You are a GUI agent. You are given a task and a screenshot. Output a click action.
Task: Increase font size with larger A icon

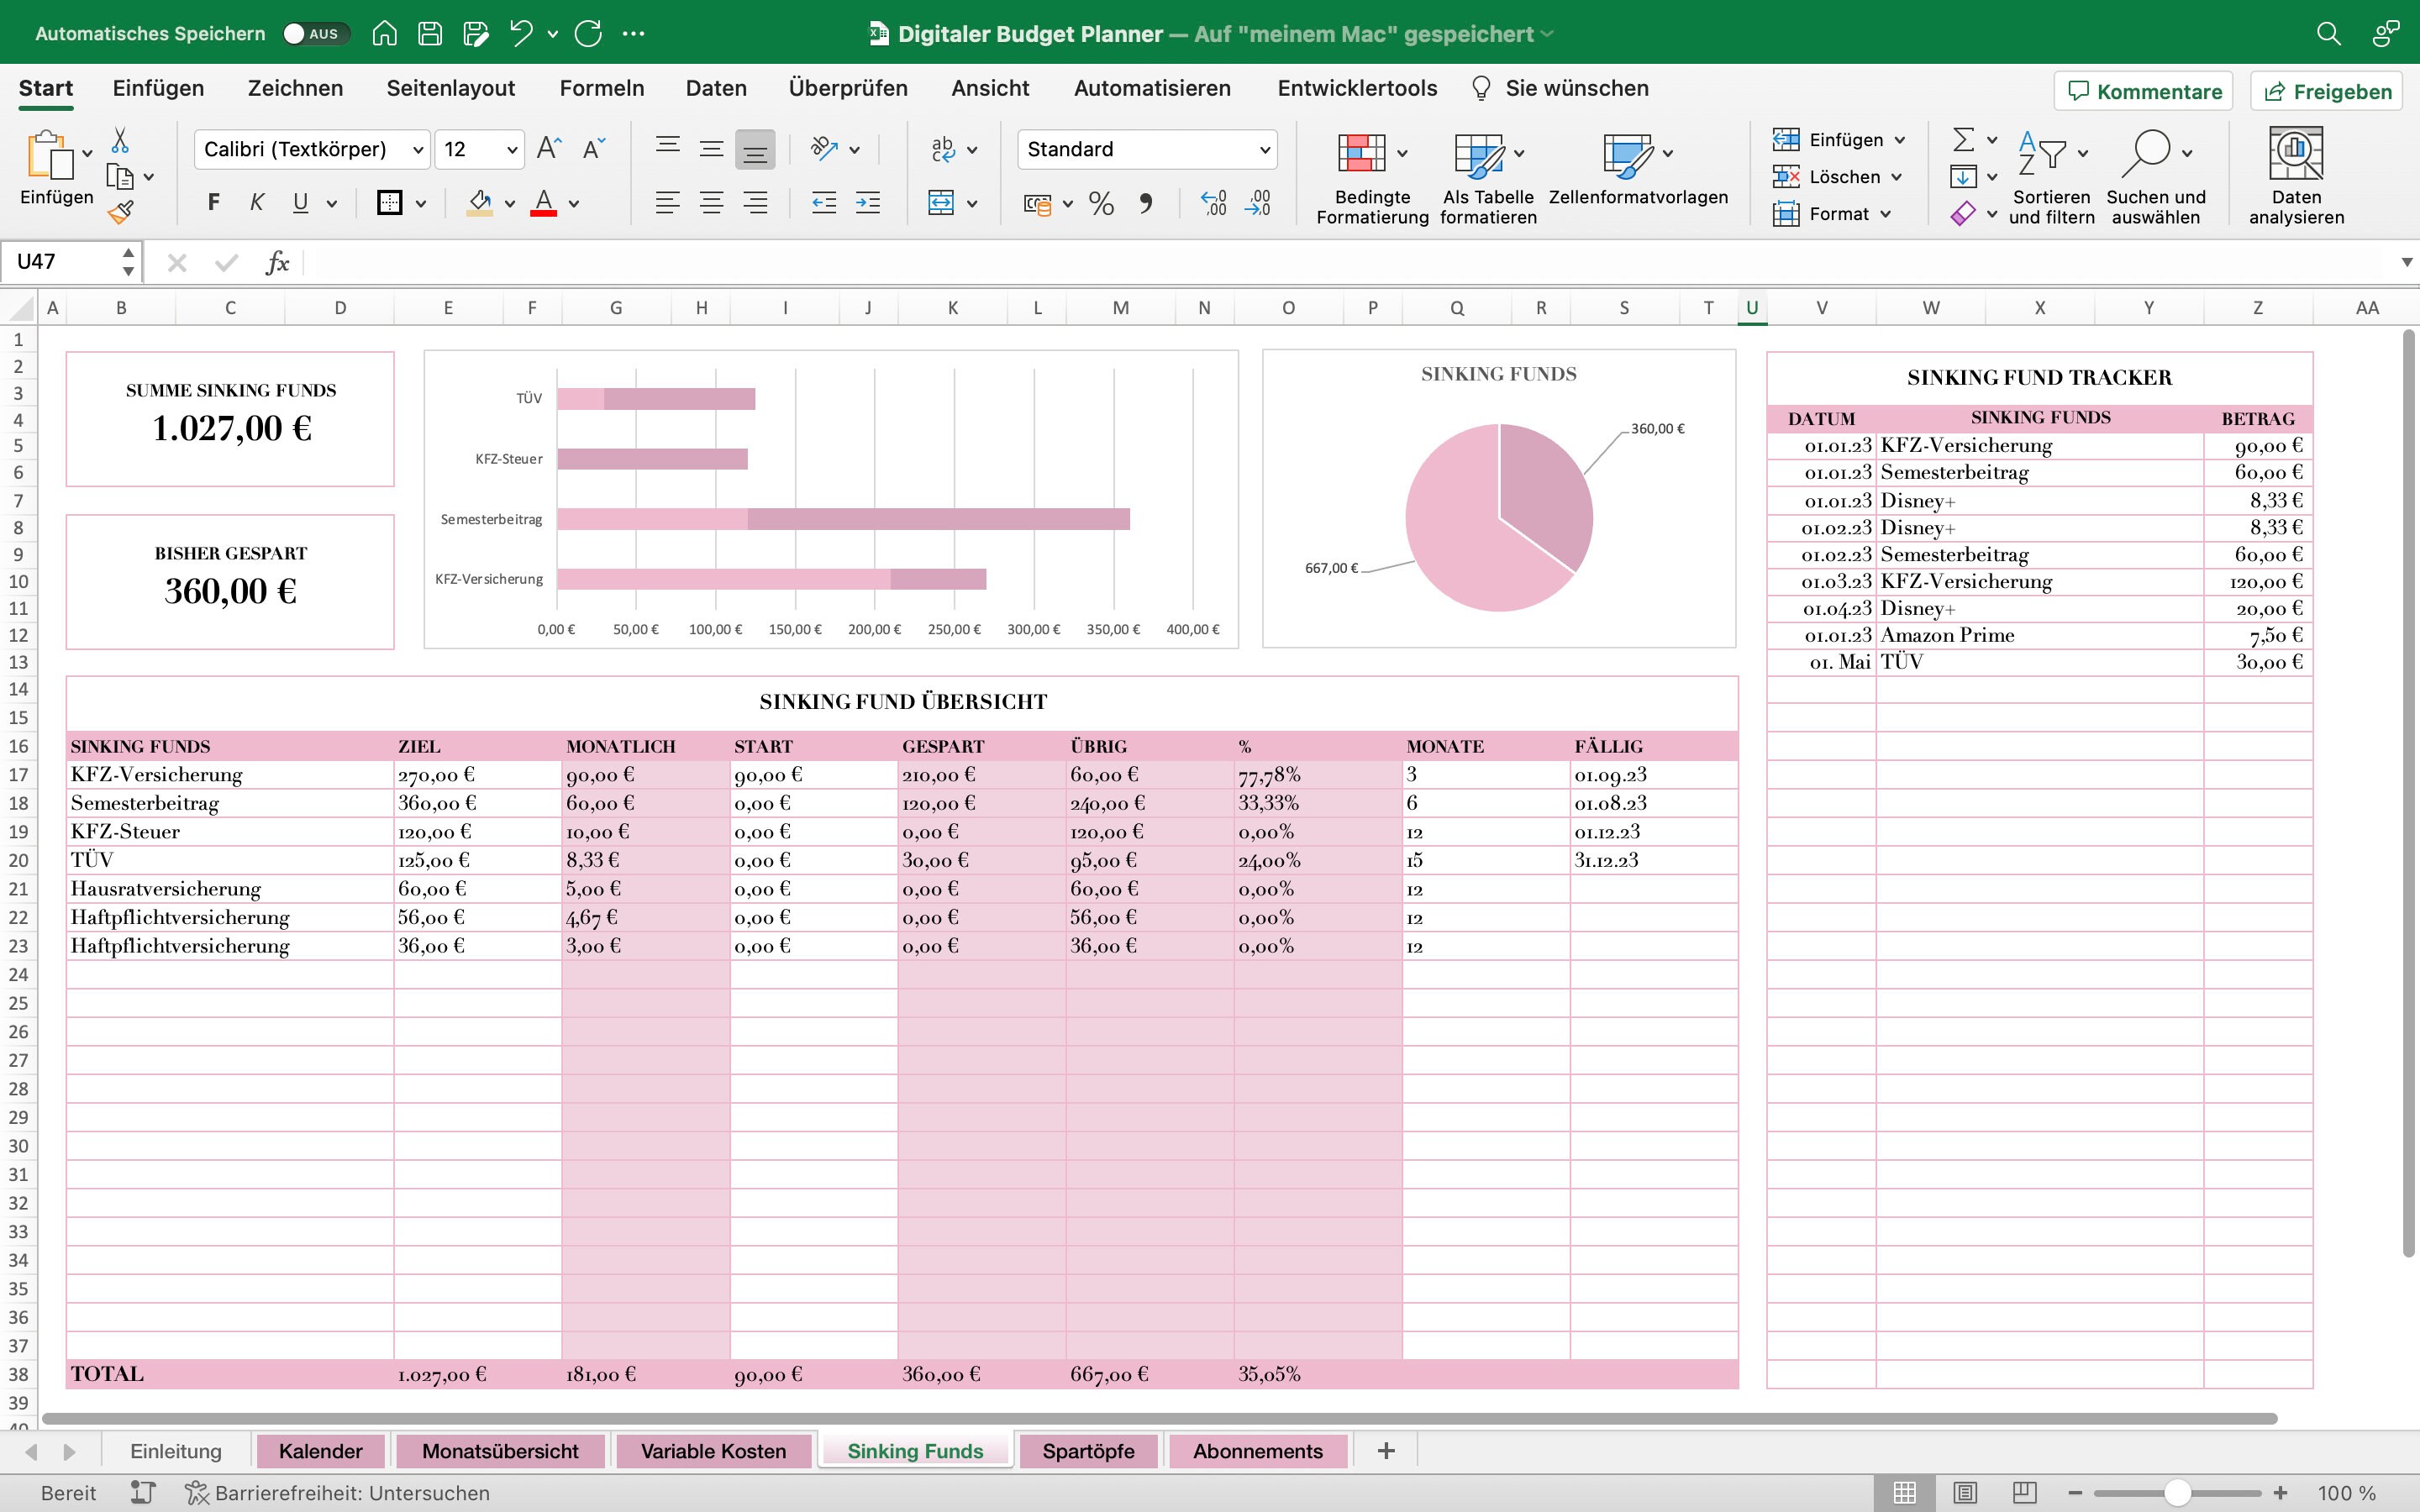tap(549, 149)
